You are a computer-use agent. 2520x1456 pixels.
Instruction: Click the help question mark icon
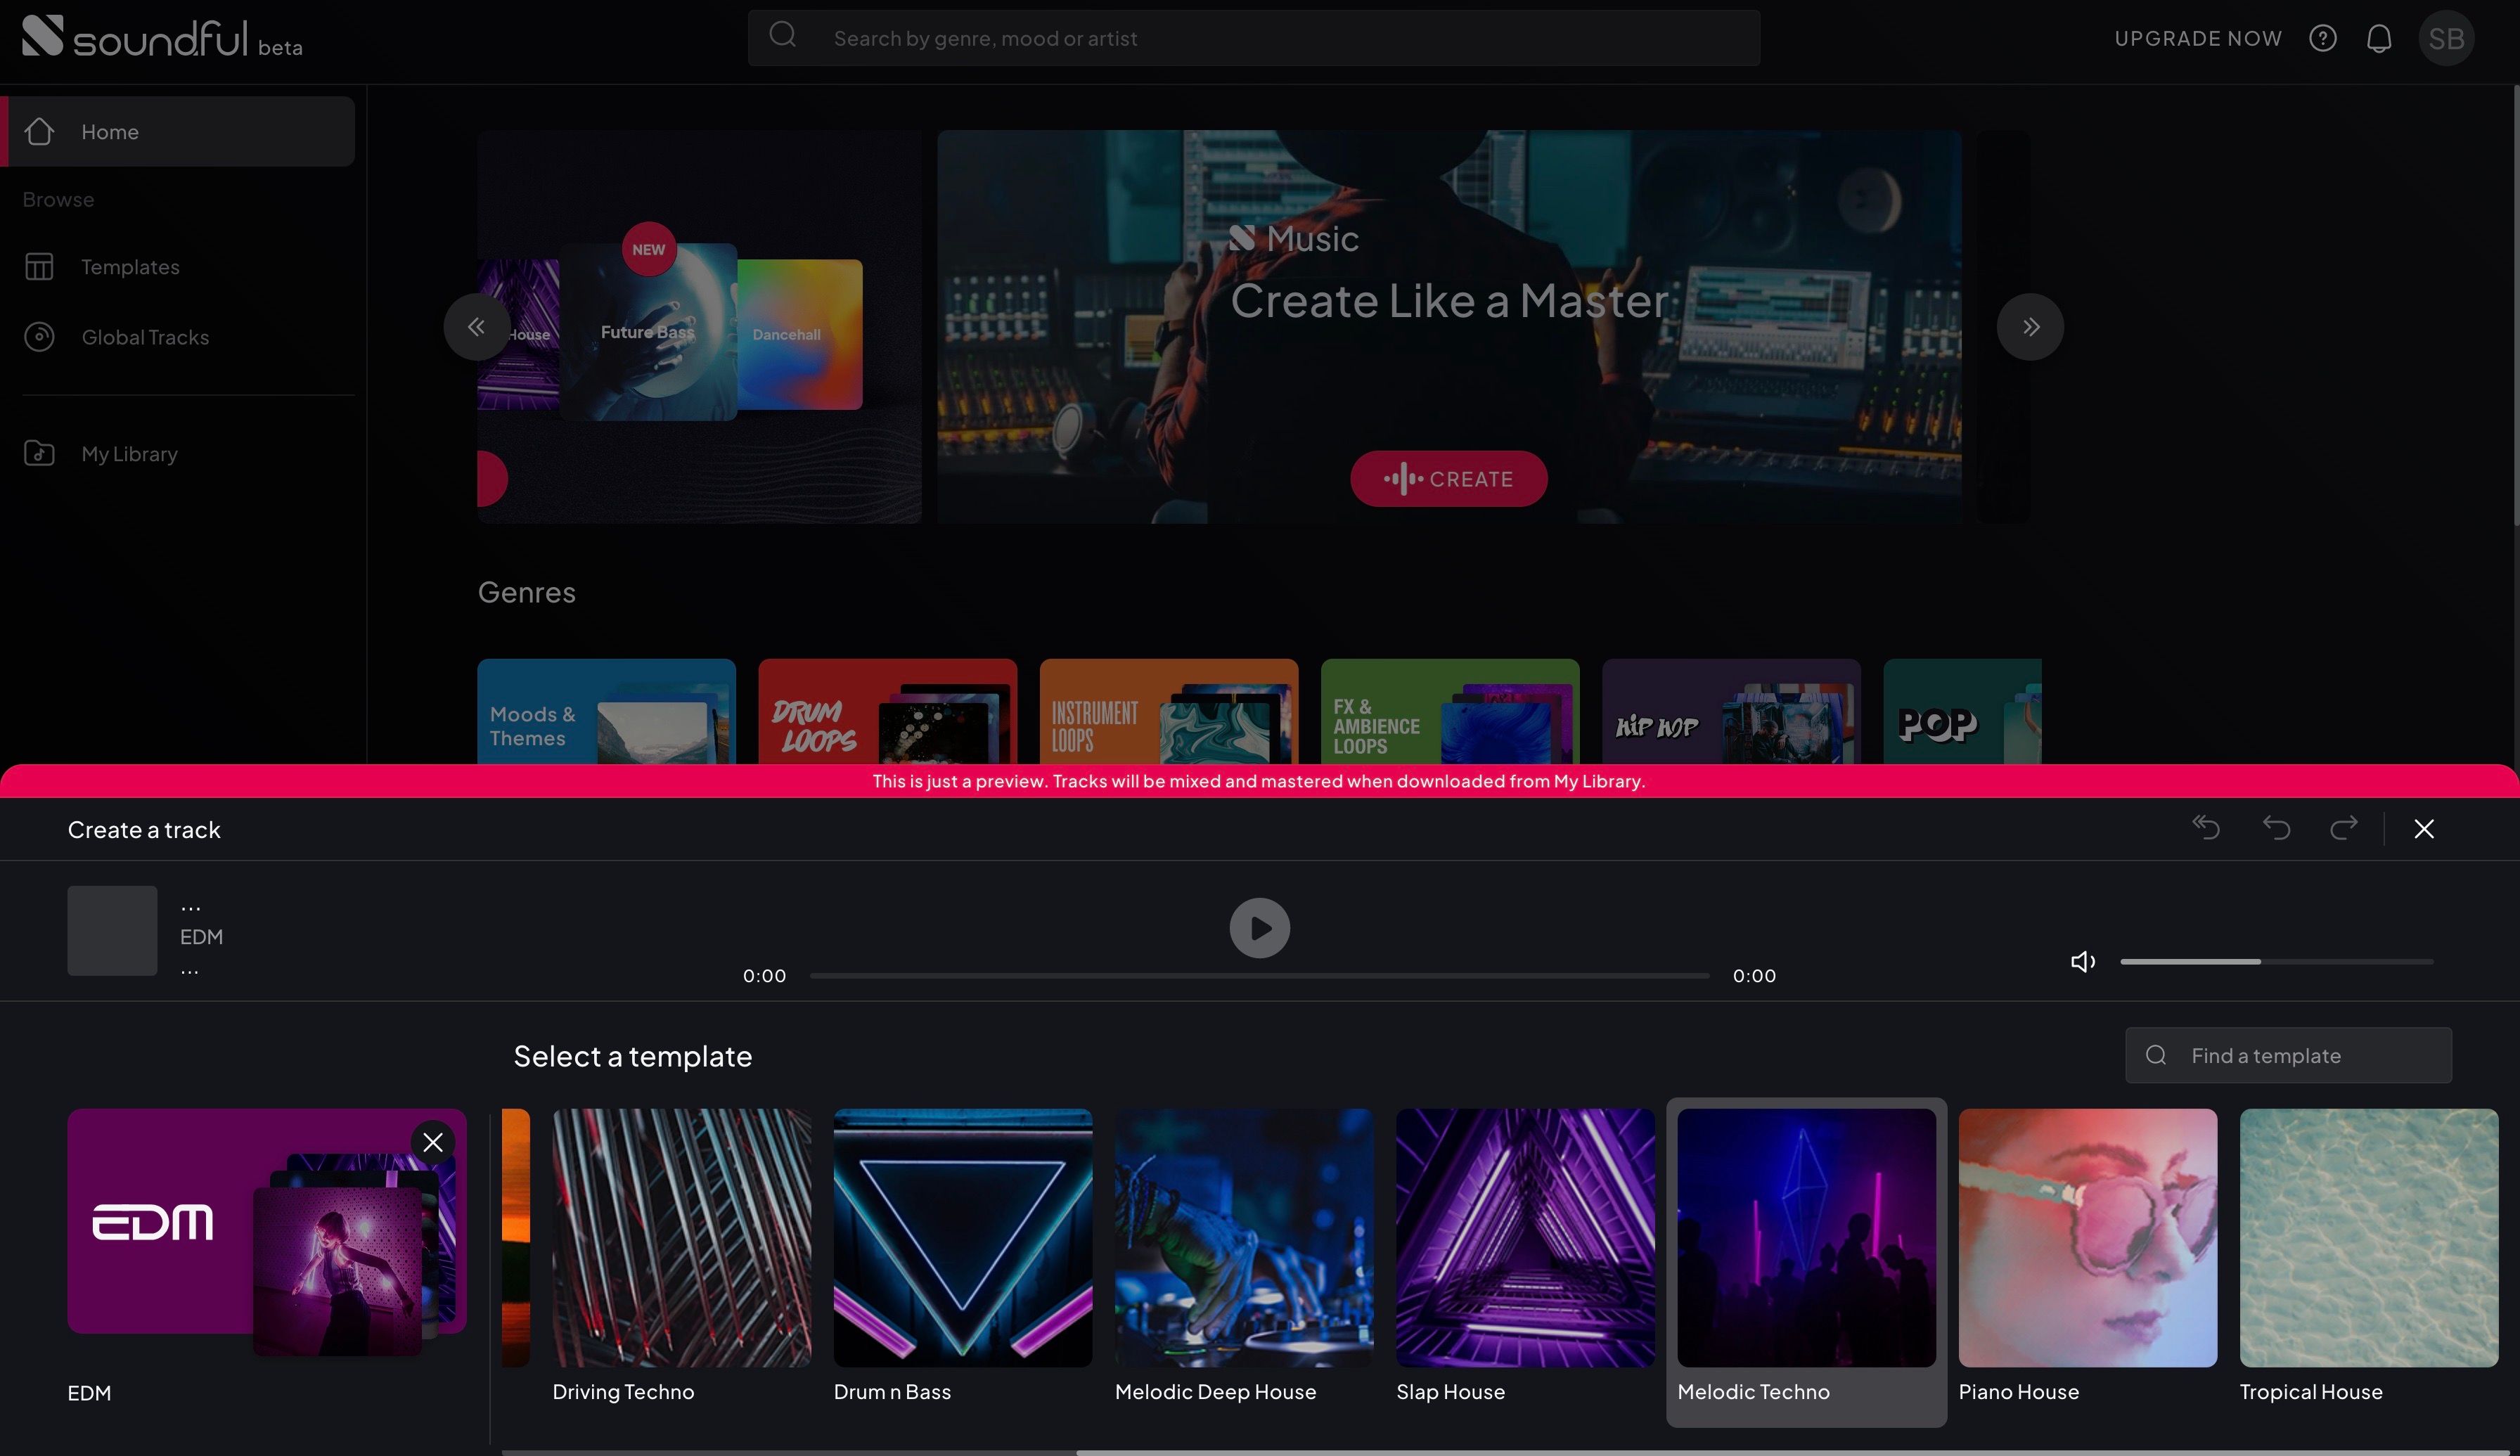pos(2324,38)
